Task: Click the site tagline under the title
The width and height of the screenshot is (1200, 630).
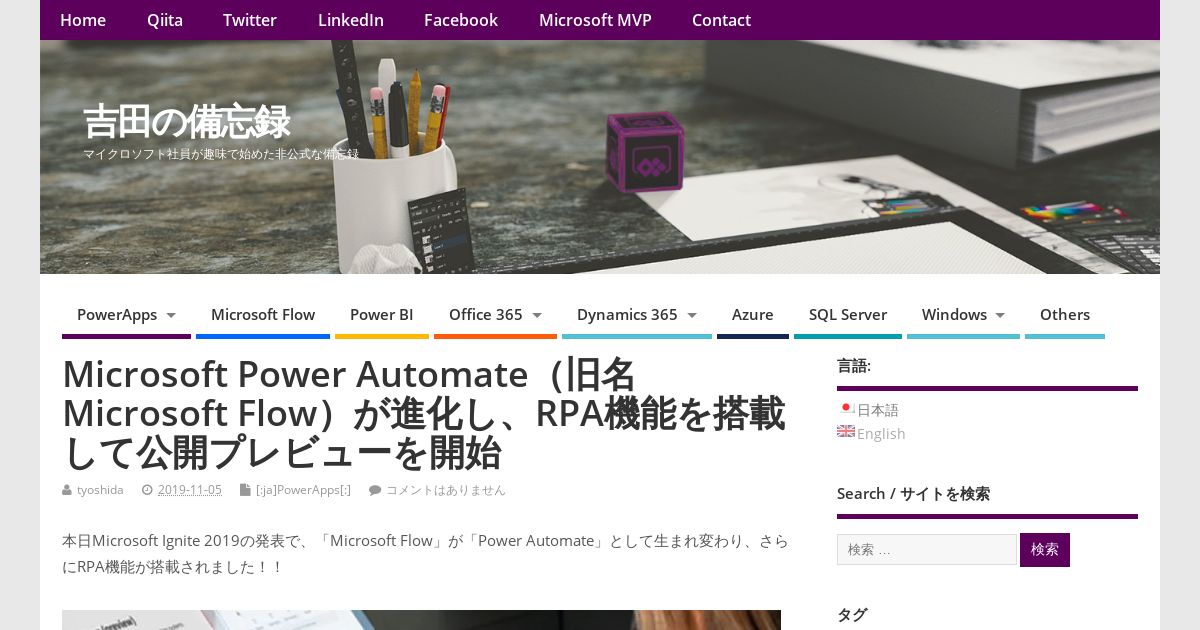Action: click(221, 154)
